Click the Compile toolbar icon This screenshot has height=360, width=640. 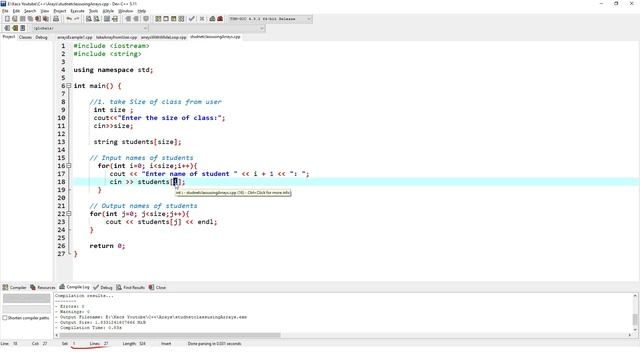click(158, 19)
